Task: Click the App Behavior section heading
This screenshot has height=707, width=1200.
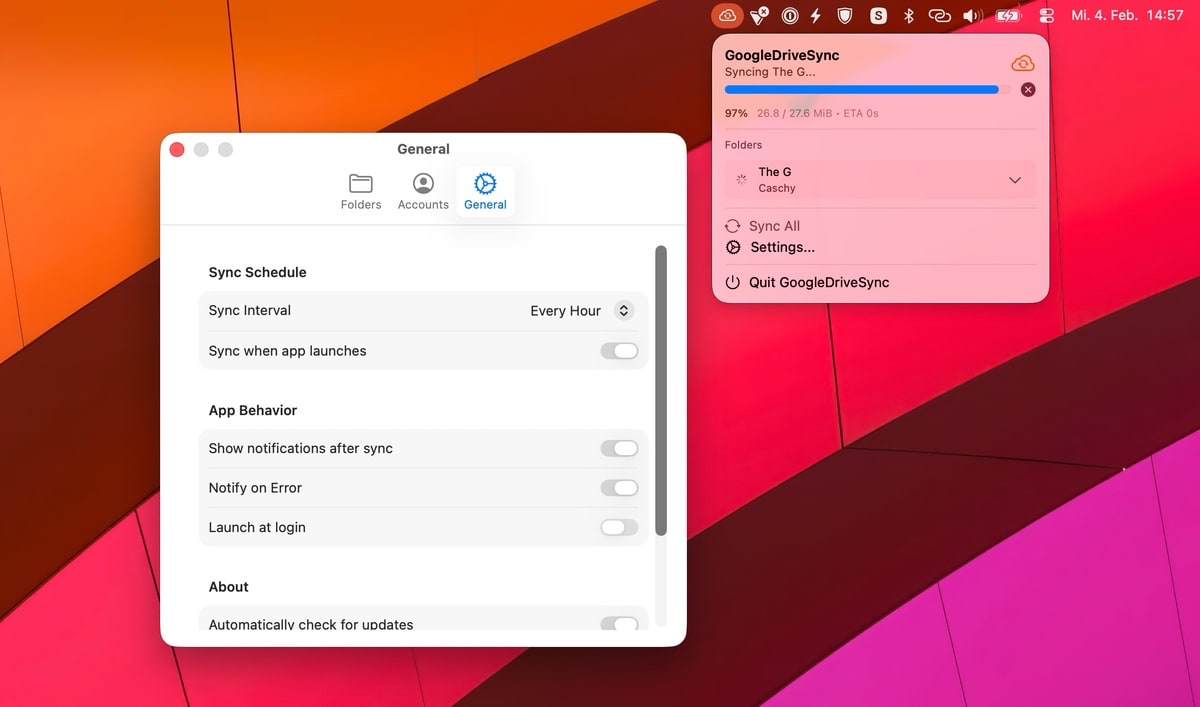Action: coord(253,410)
